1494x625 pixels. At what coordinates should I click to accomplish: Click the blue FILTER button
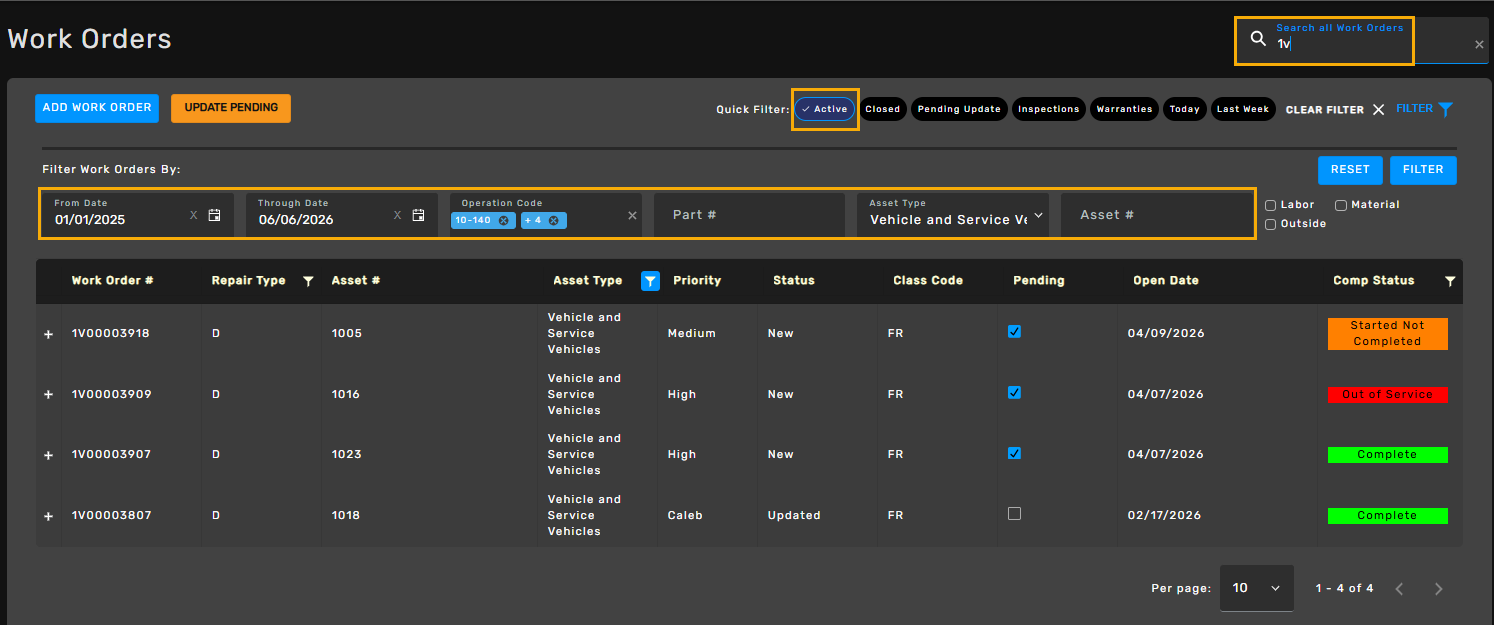tap(1423, 170)
